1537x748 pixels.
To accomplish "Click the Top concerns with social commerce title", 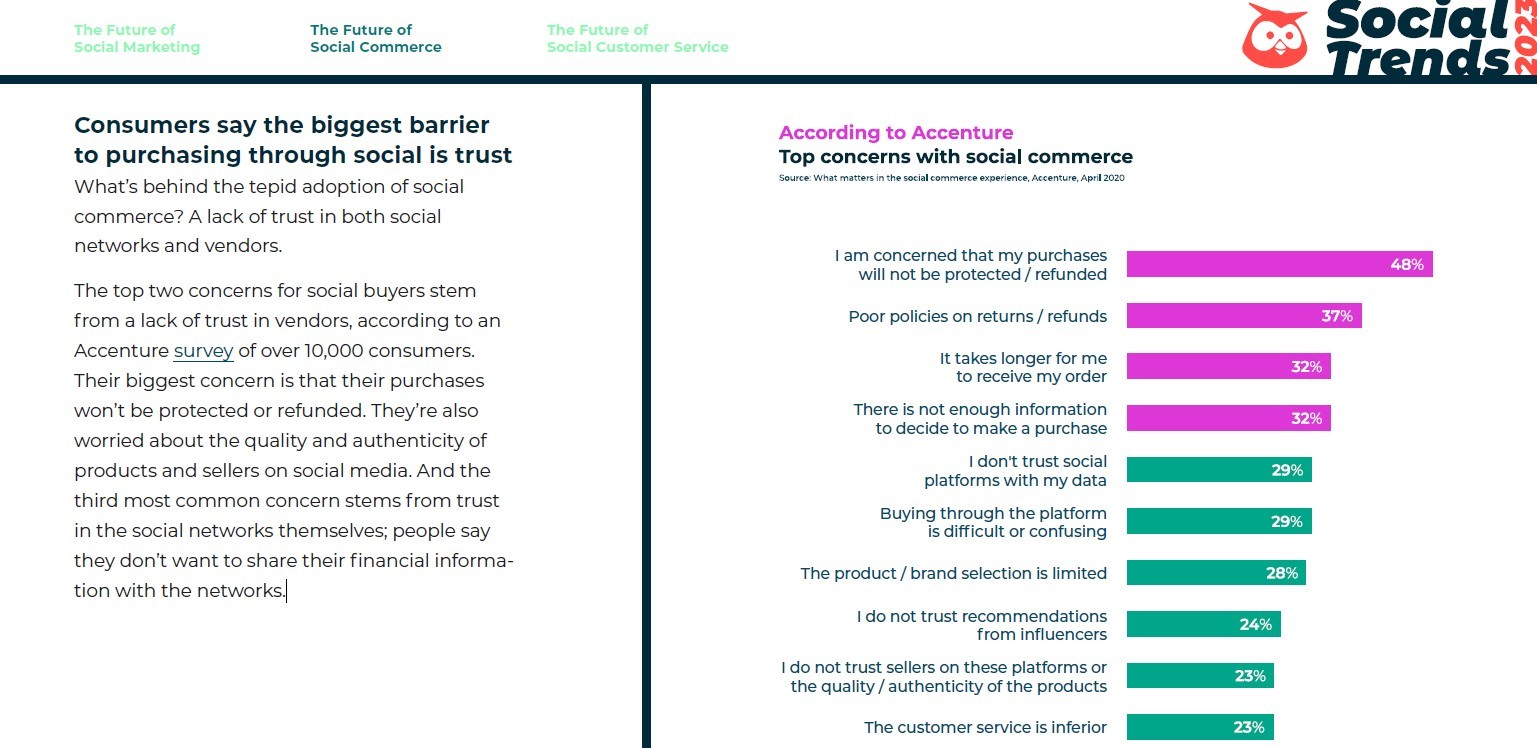I will [x=955, y=157].
